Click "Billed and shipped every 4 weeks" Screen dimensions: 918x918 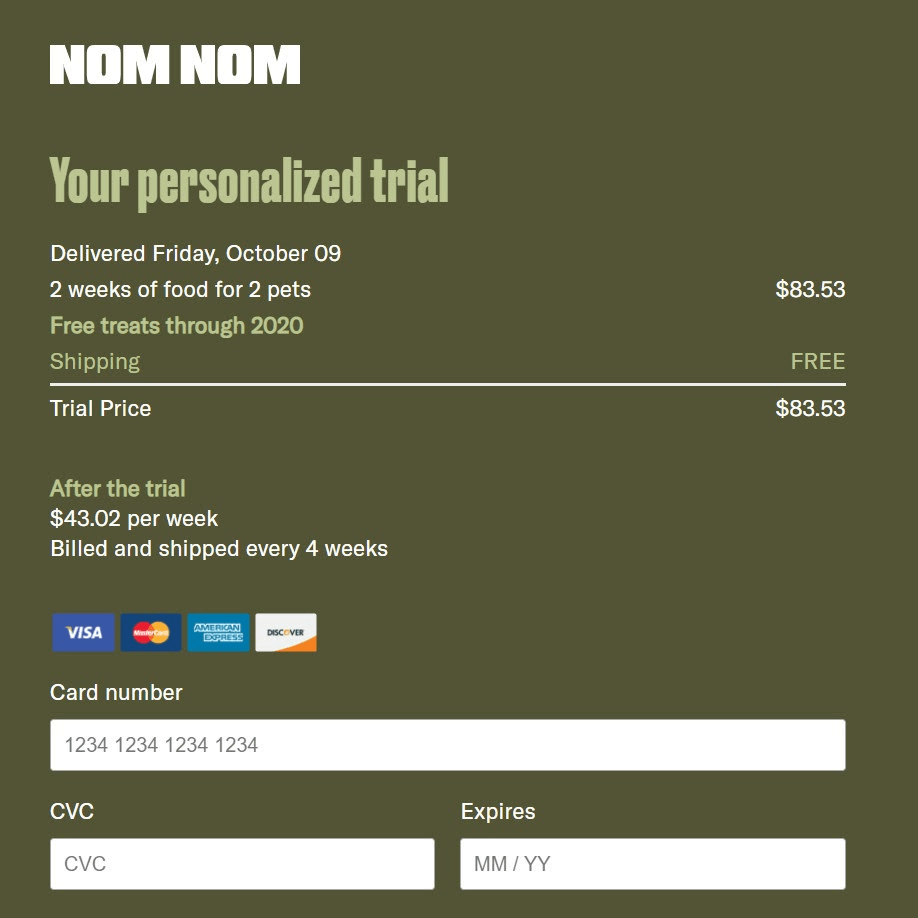(x=219, y=548)
